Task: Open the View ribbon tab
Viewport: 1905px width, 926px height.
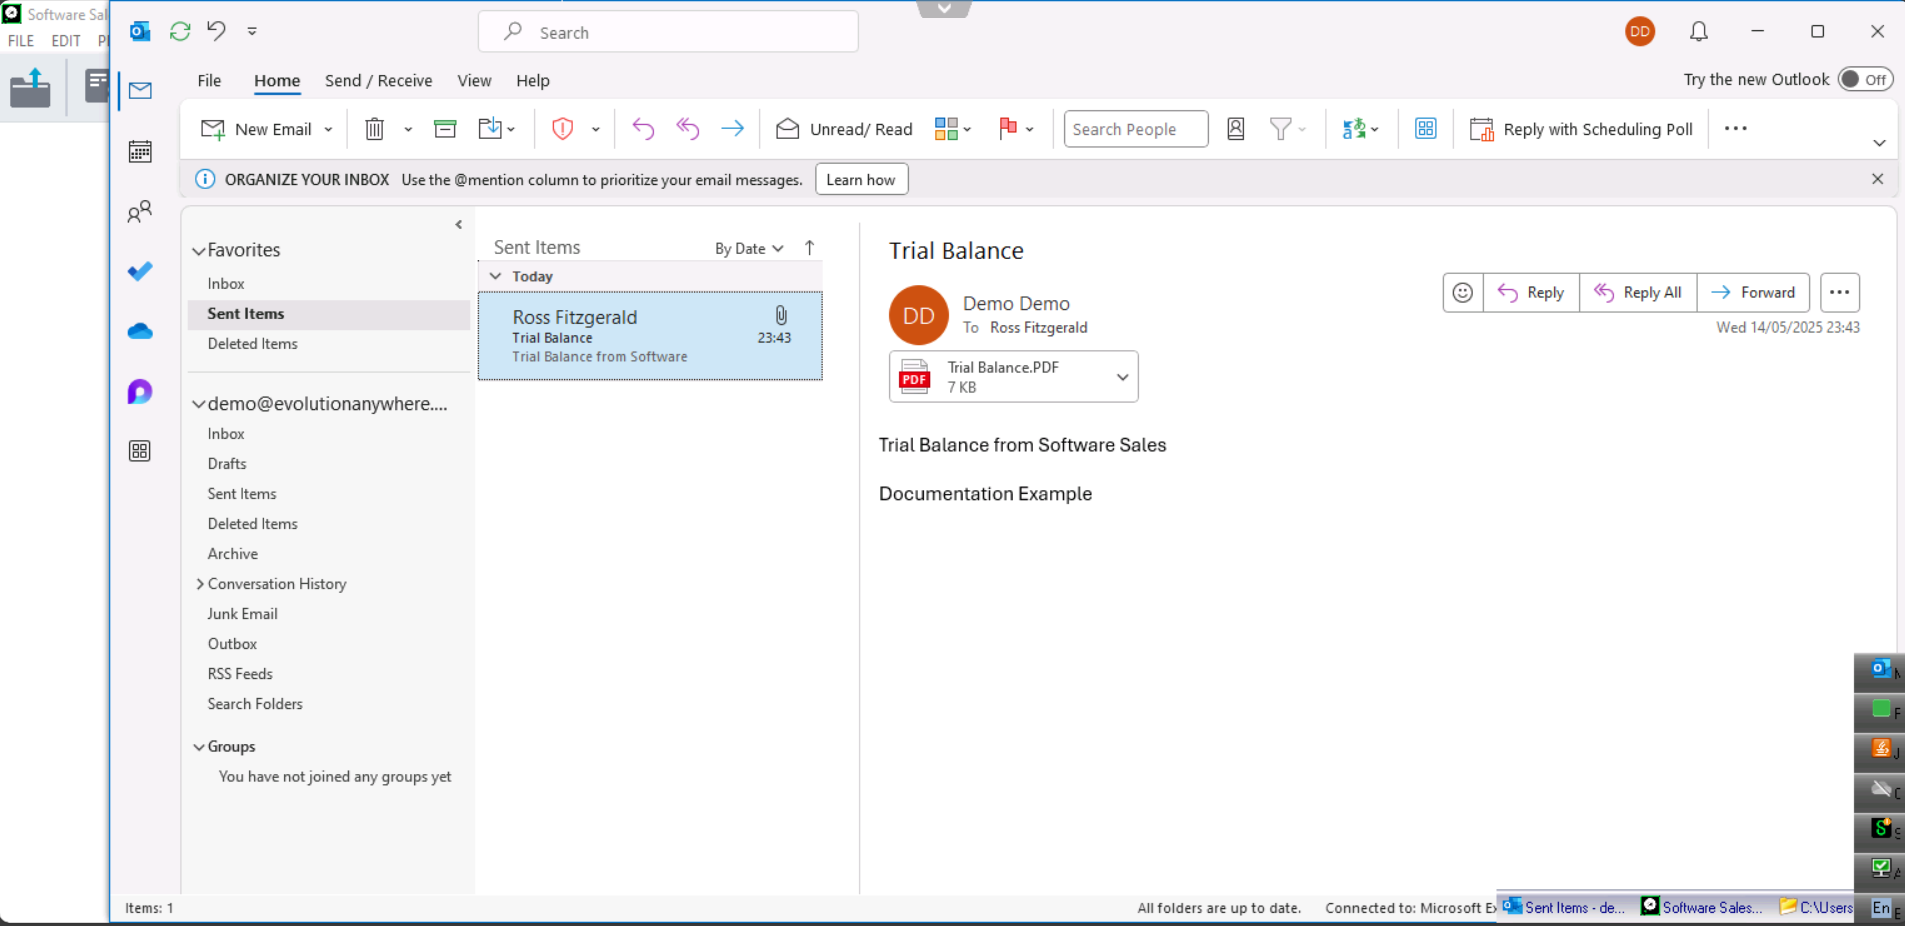Action: click(474, 81)
